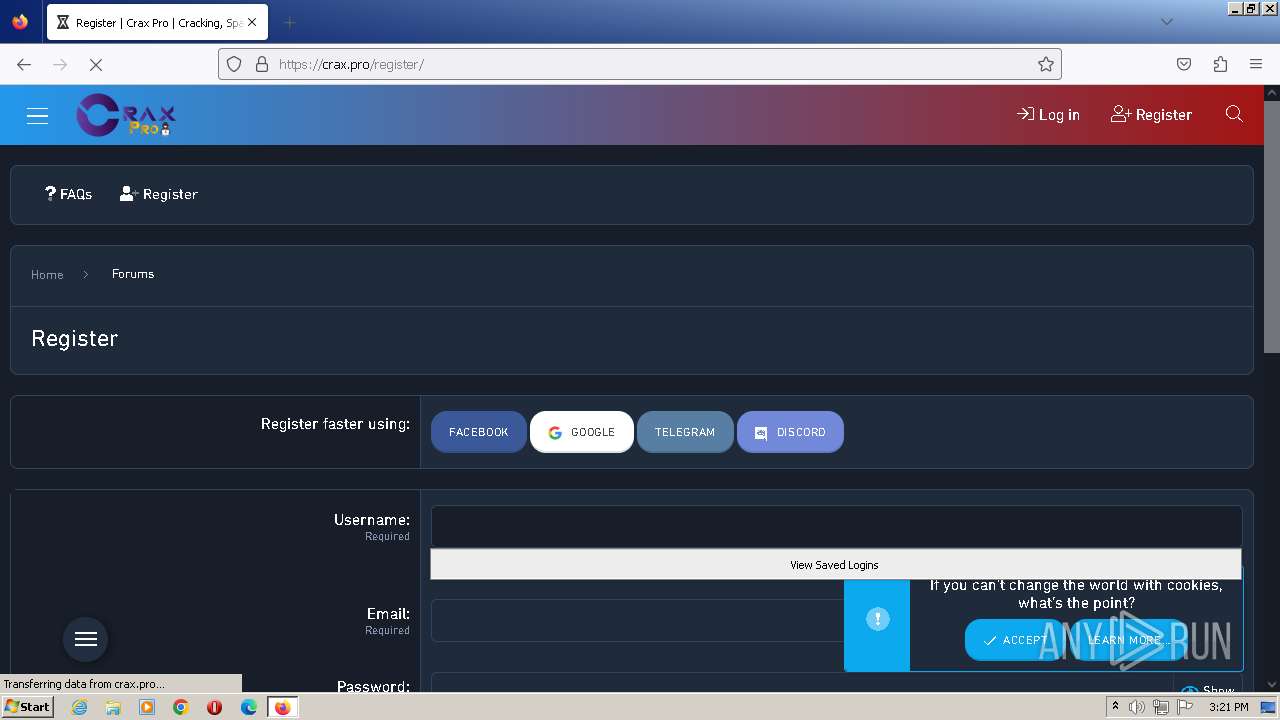The image size is (1280, 720).
Task: Click View Saved Logins option
Action: [836, 565]
